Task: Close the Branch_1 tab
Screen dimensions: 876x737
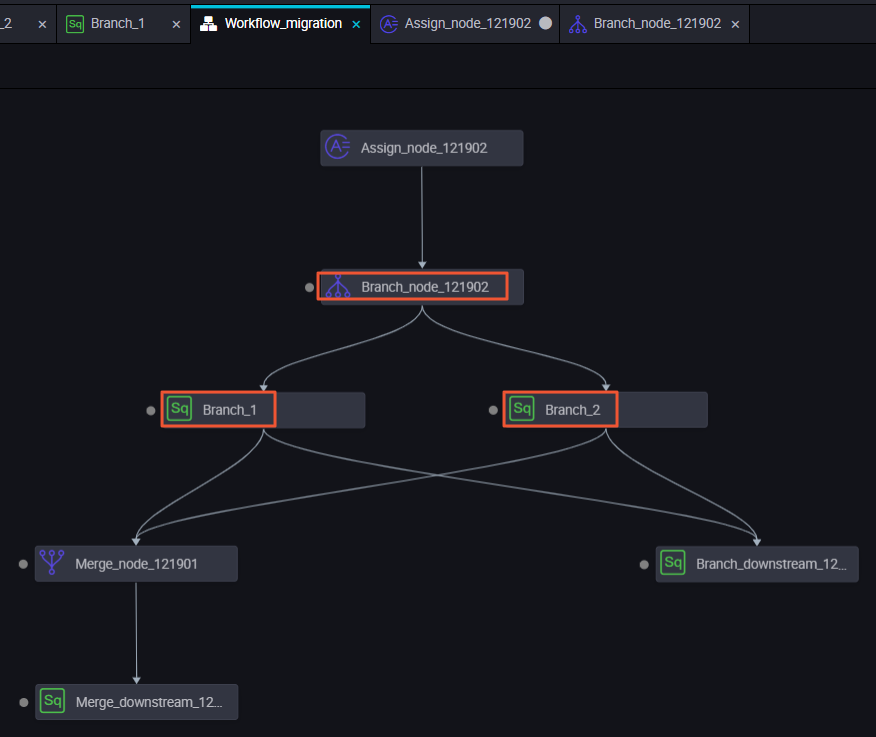Action: pos(177,24)
